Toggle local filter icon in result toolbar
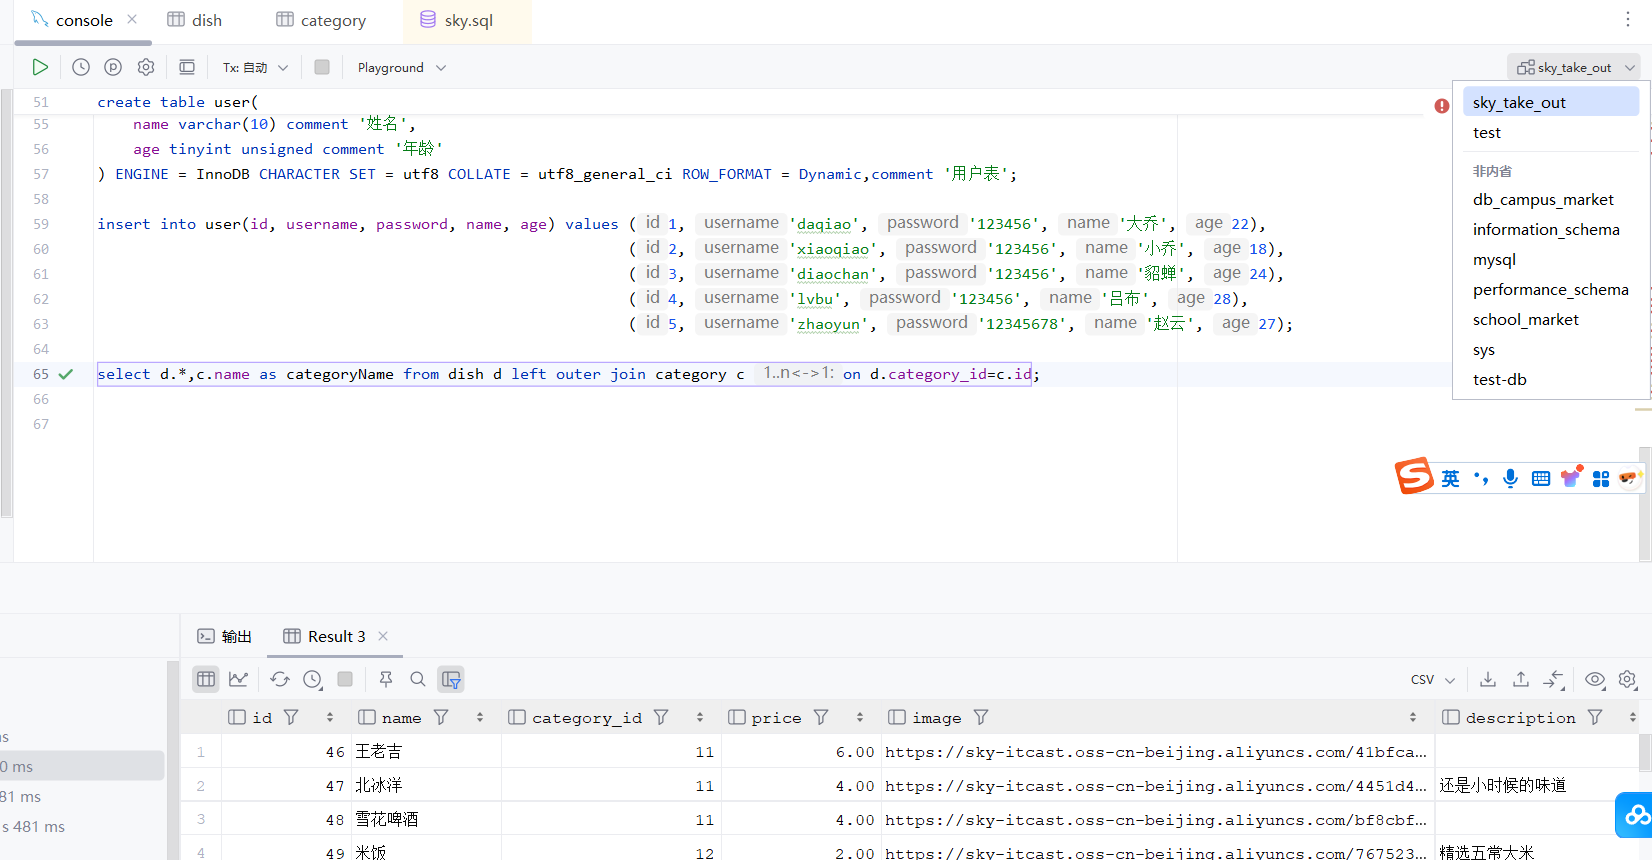Screen dimensions: 1652x860 pos(451,679)
